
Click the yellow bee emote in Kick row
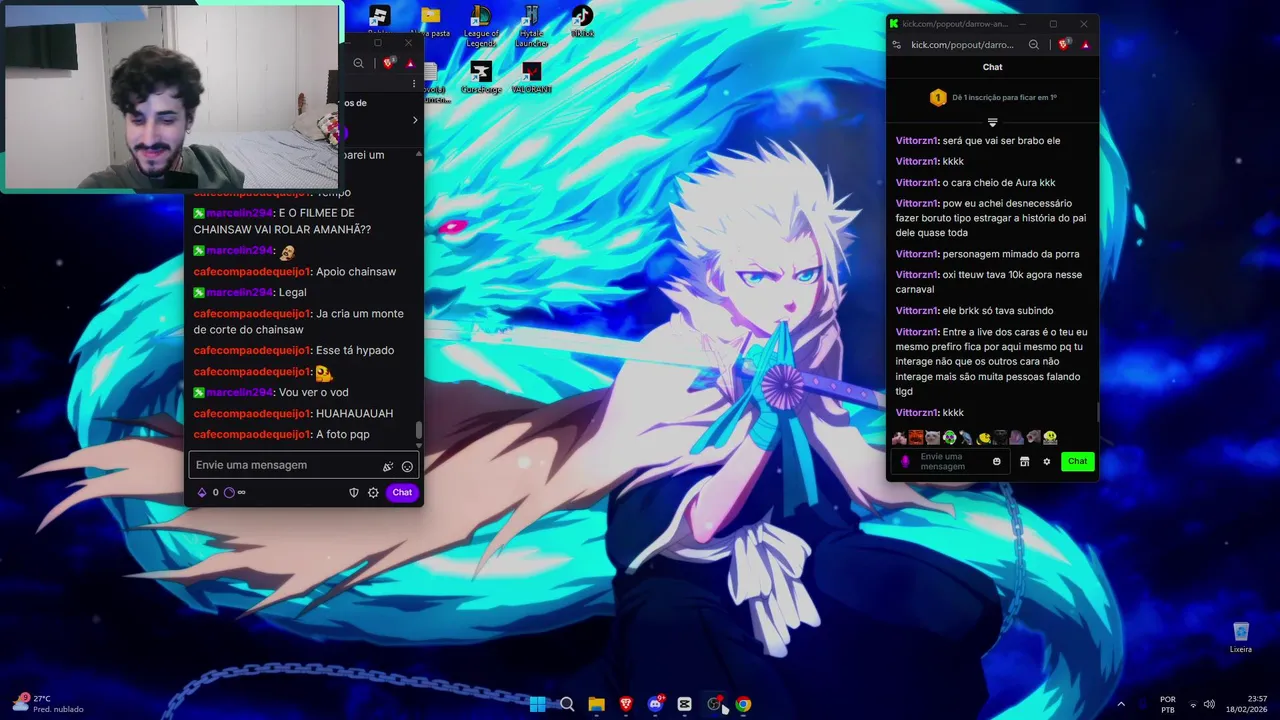(984, 438)
